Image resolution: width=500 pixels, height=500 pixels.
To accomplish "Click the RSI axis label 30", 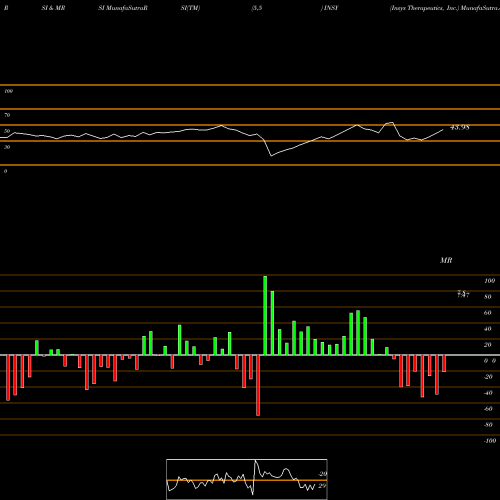I will [x=7, y=147].
